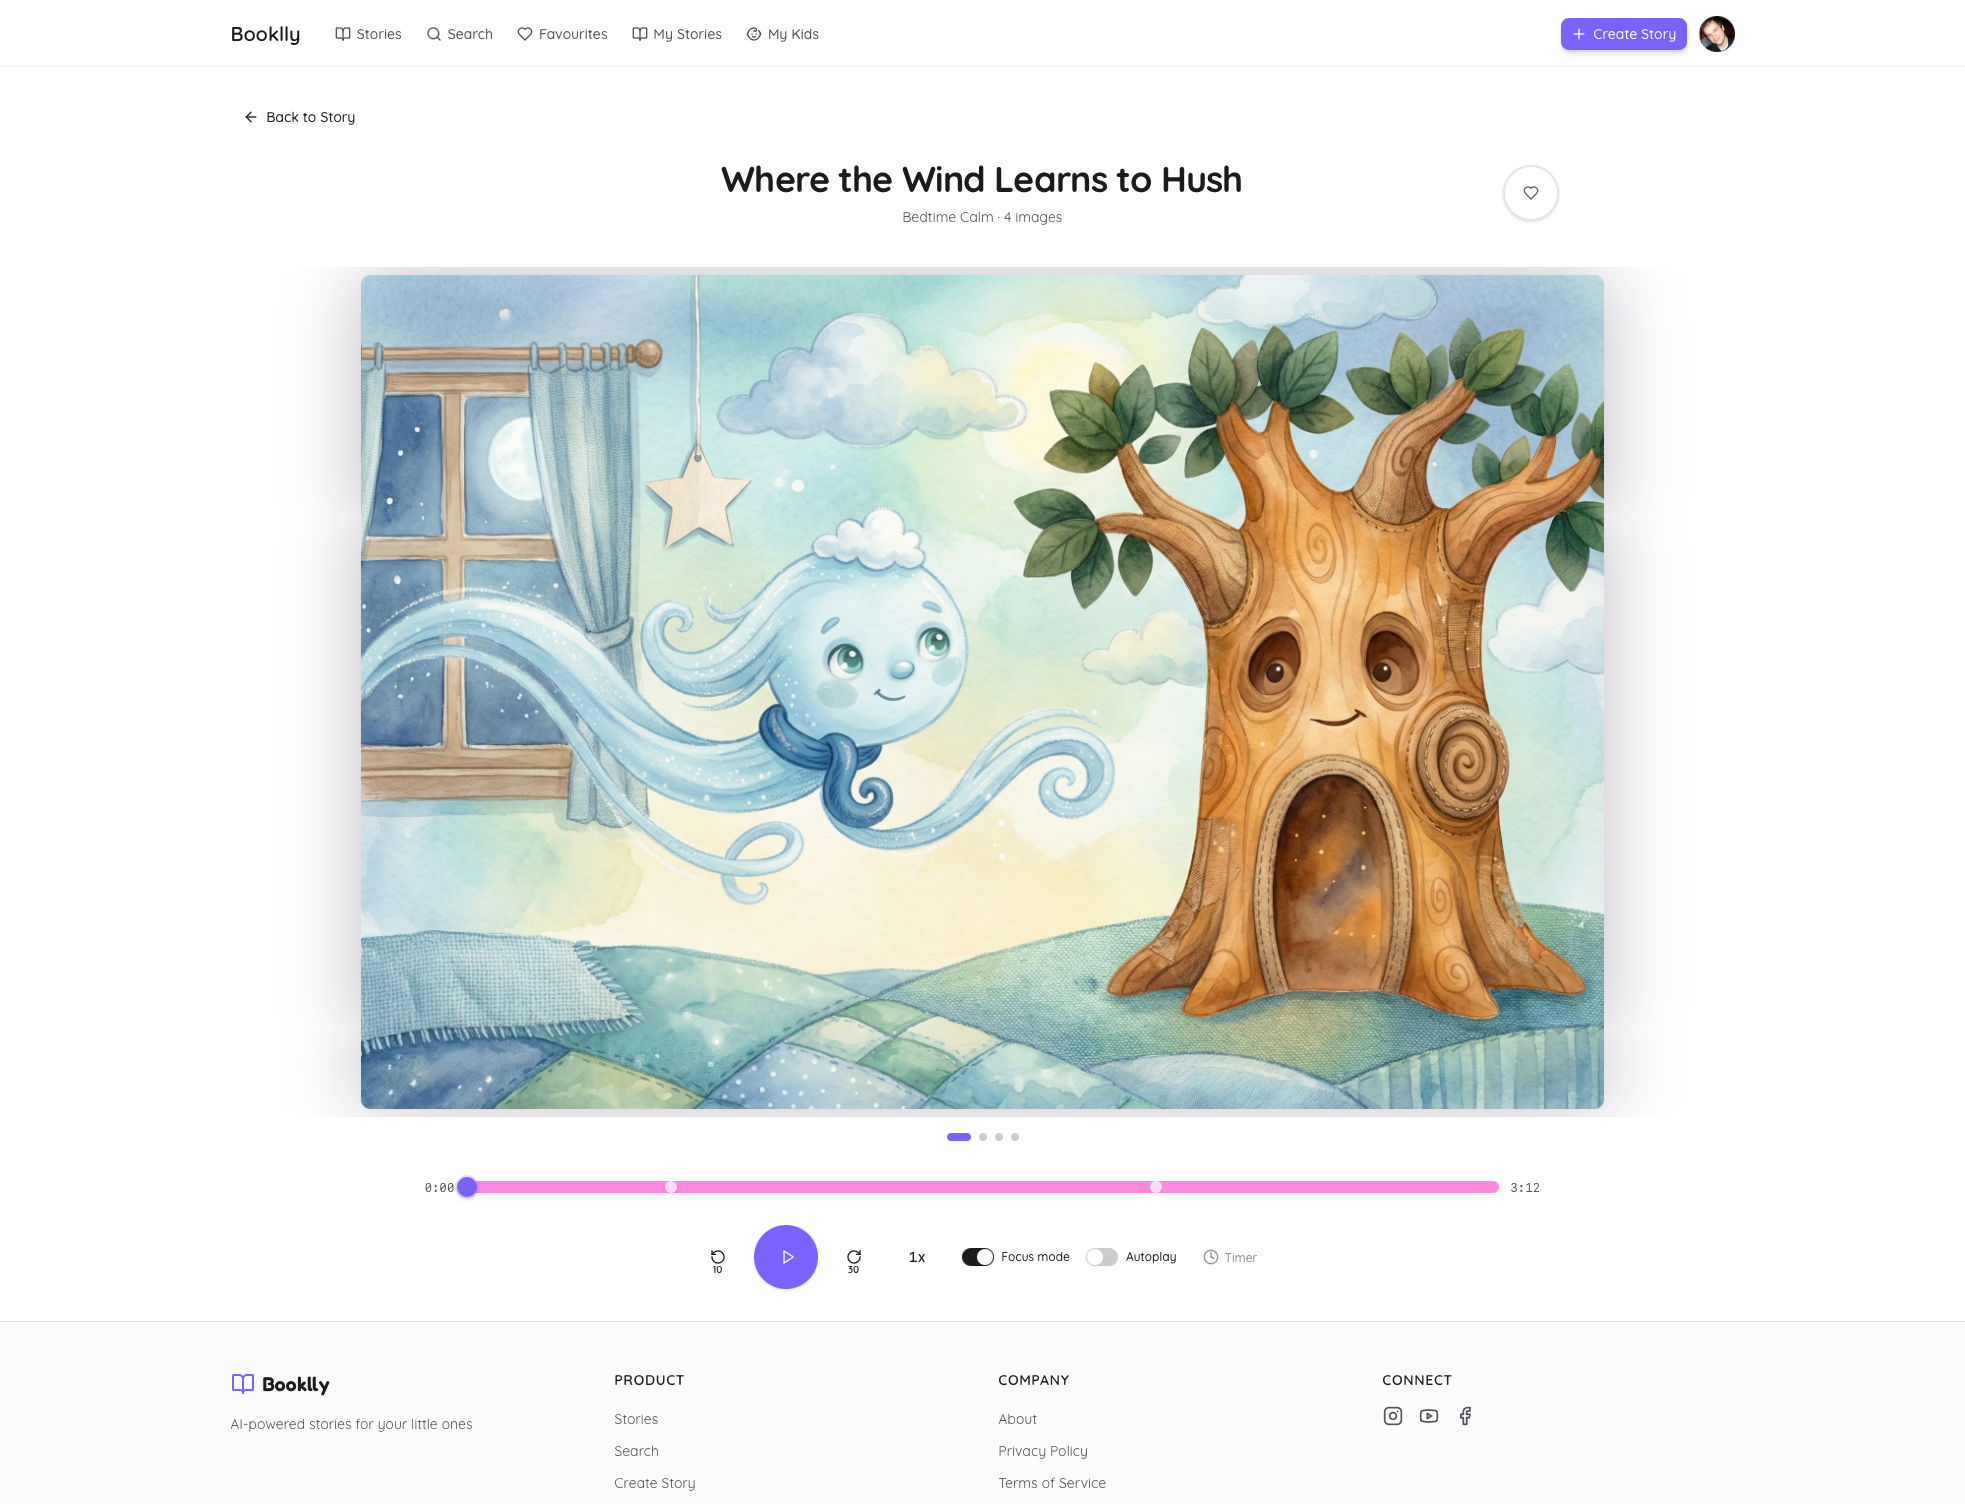Enable Autoplay
The height and width of the screenshot is (1504, 1965).
(1102, 1257)
